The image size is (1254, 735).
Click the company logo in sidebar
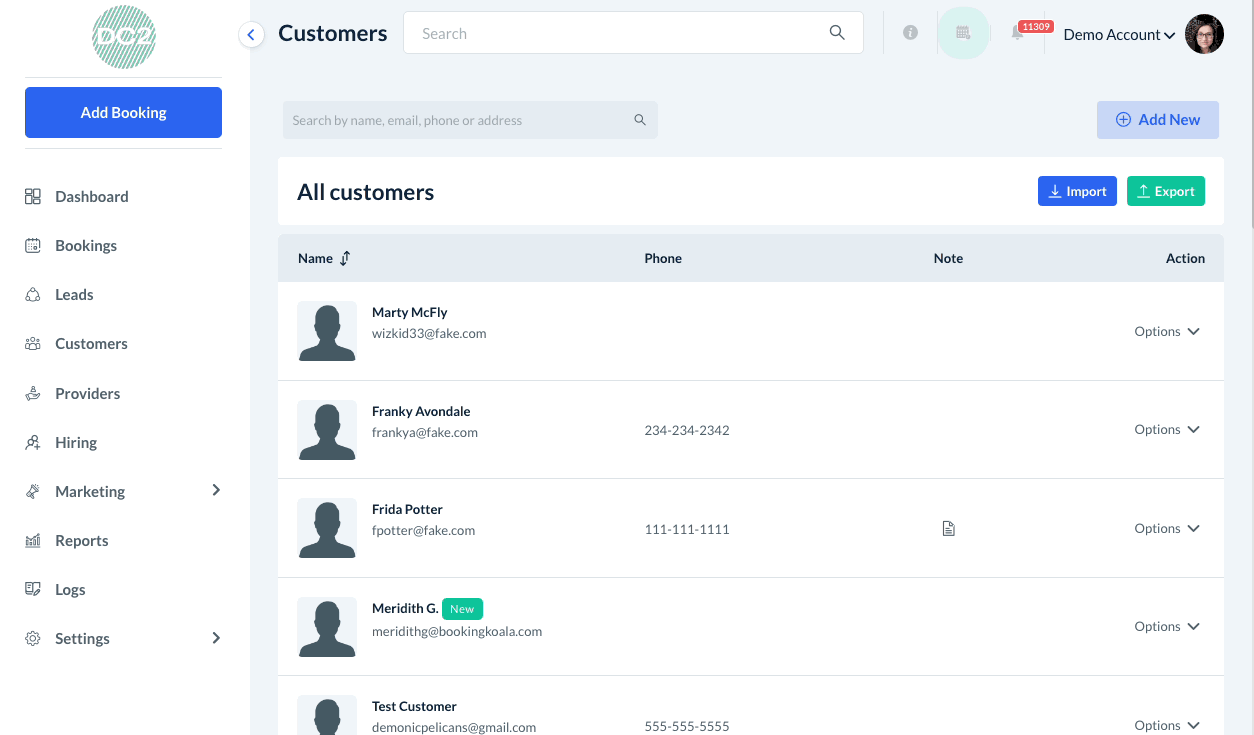click(123, 37)
